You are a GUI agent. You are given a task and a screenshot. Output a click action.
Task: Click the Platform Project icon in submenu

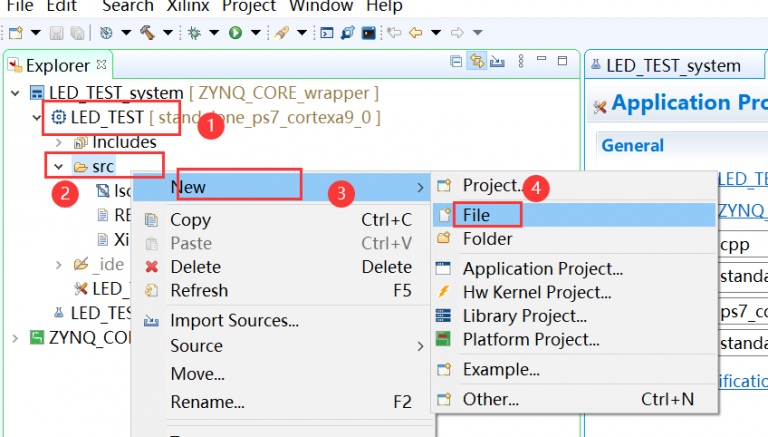(444, 339)
